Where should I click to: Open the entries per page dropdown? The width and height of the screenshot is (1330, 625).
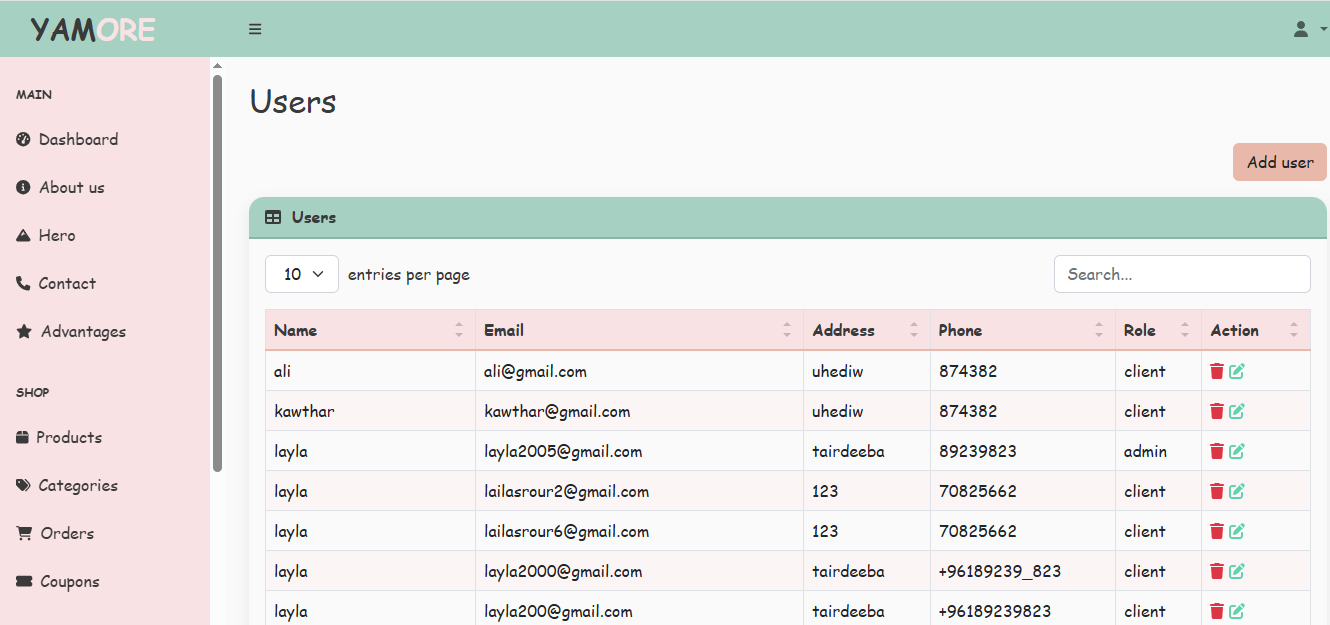coord(302,274)
